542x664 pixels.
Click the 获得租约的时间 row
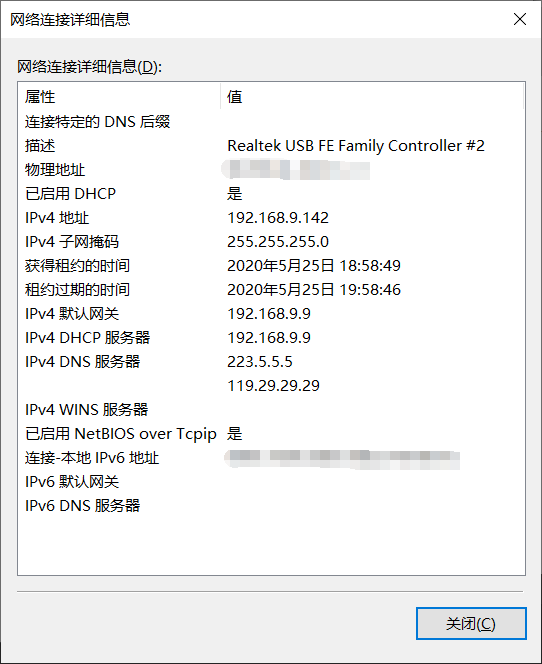click(271, 266)
